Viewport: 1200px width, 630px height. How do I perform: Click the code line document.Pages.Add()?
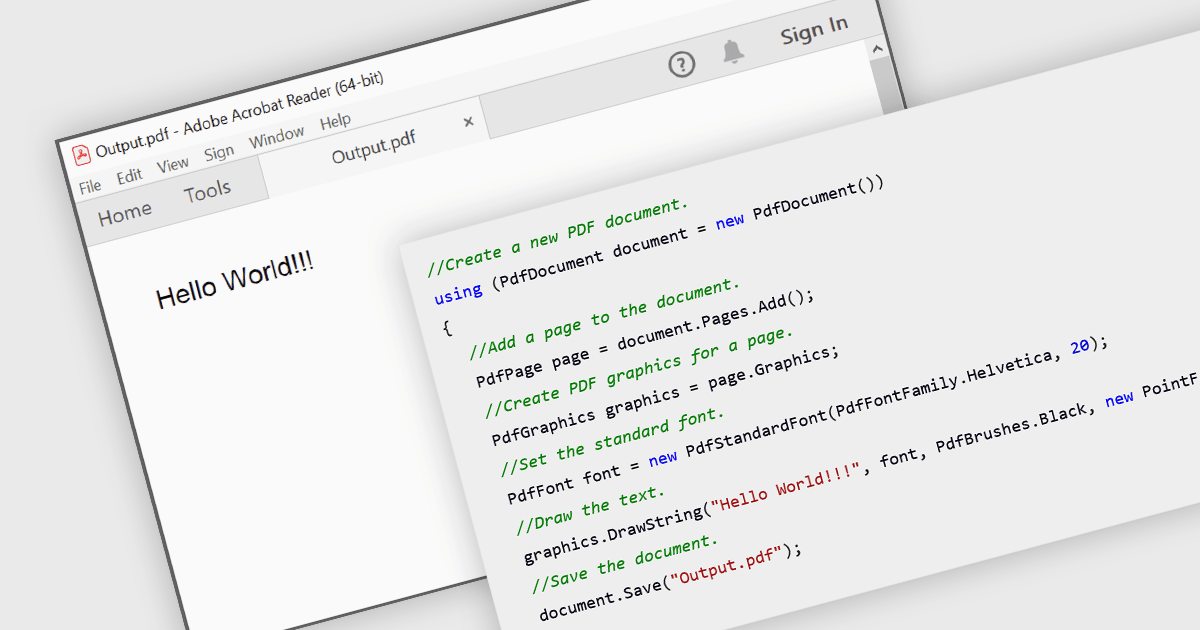pos(716,321)
